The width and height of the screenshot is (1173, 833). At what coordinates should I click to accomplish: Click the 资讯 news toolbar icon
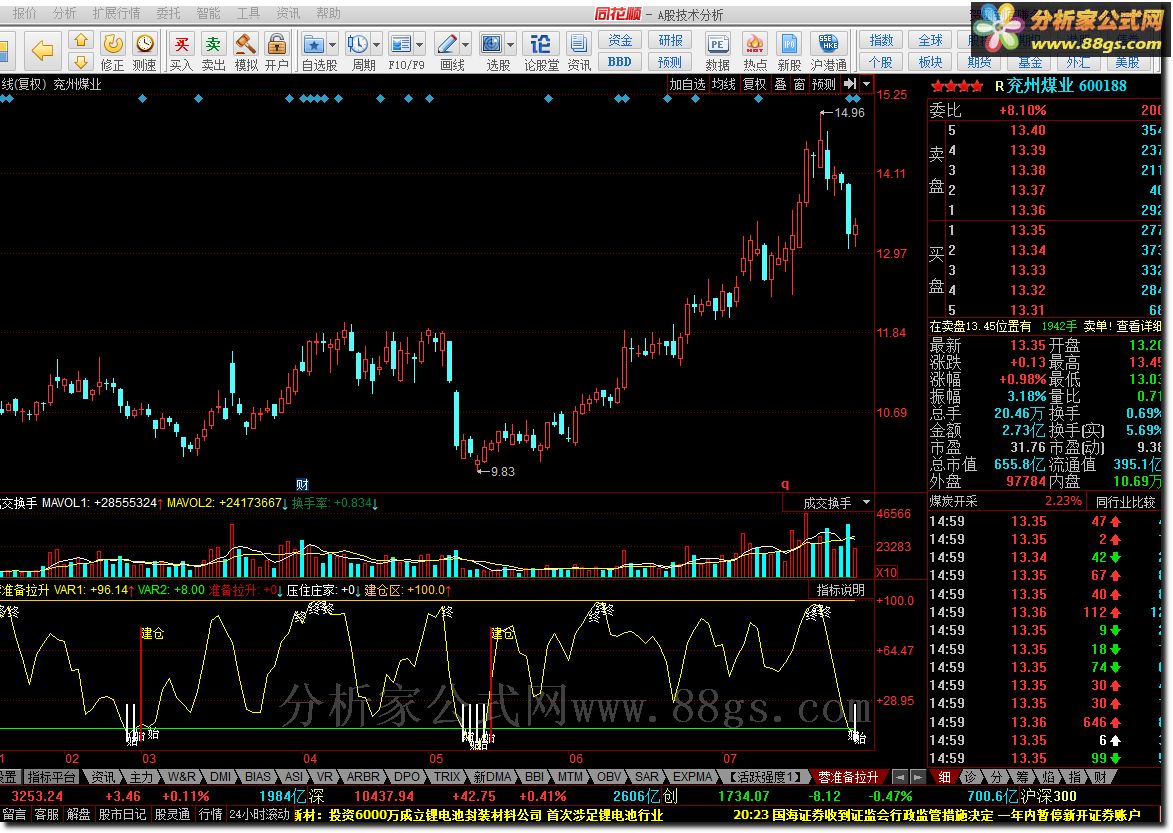click(578, 51)
